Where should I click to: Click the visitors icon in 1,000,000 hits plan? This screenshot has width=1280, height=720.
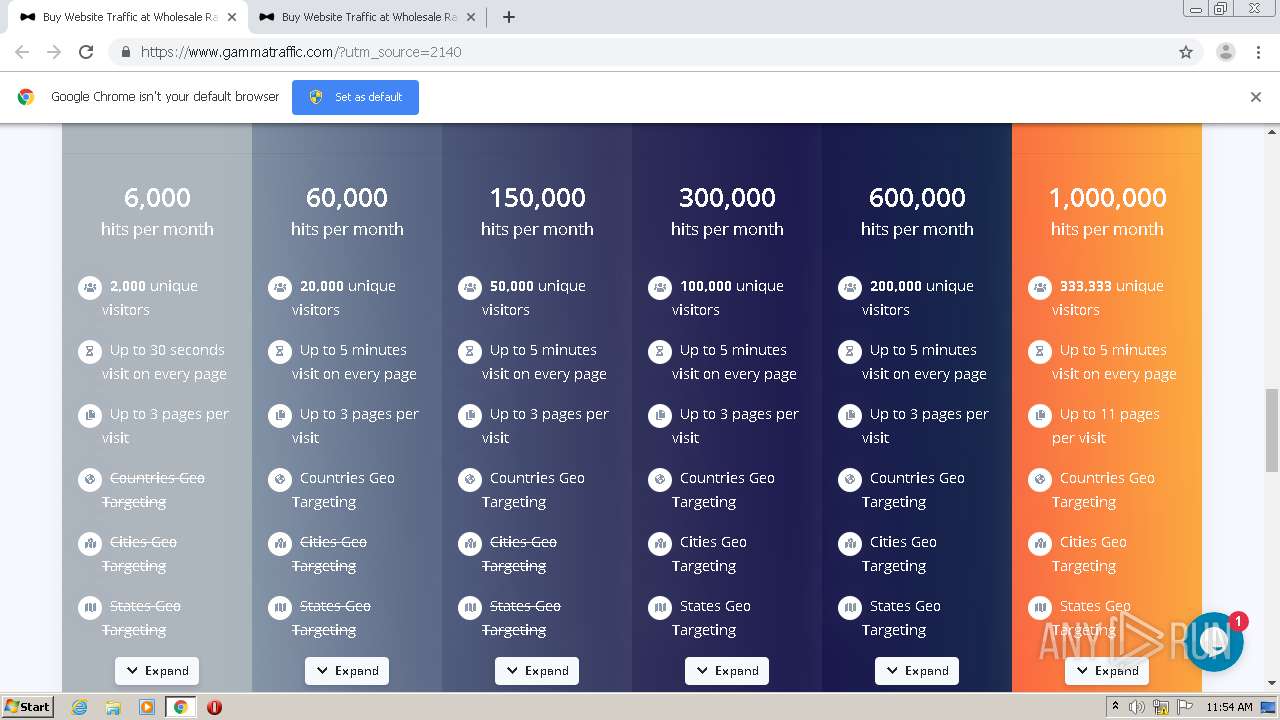[x=1040, y=287]
